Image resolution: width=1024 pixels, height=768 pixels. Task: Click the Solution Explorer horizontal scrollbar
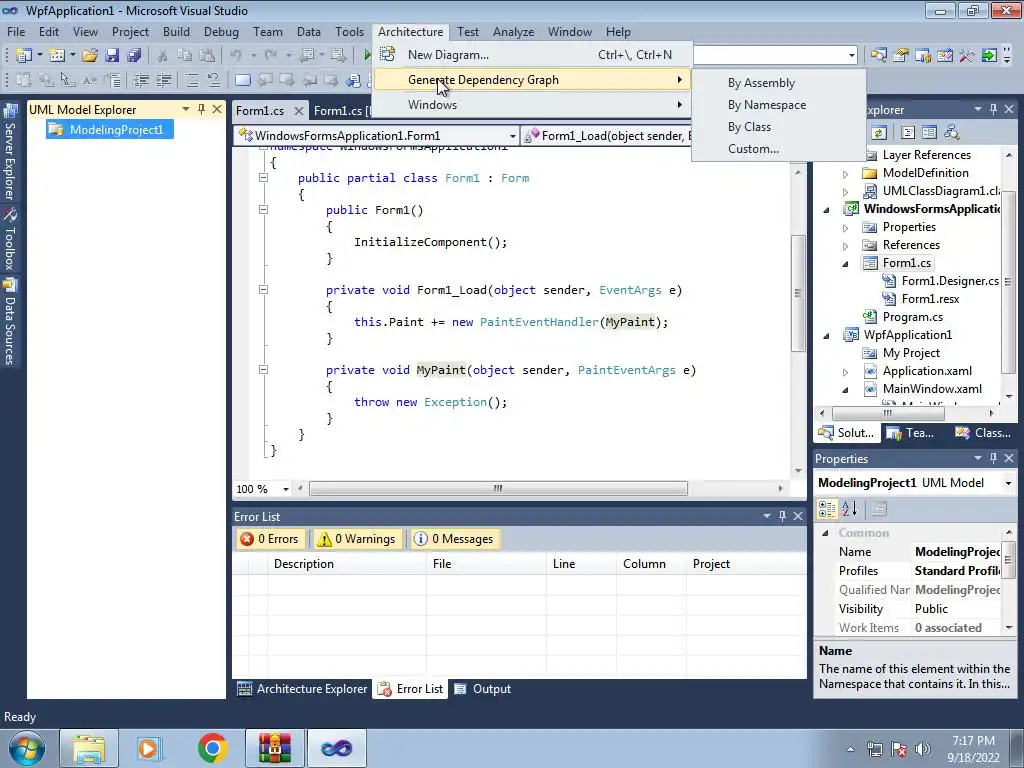coord(888,413)
